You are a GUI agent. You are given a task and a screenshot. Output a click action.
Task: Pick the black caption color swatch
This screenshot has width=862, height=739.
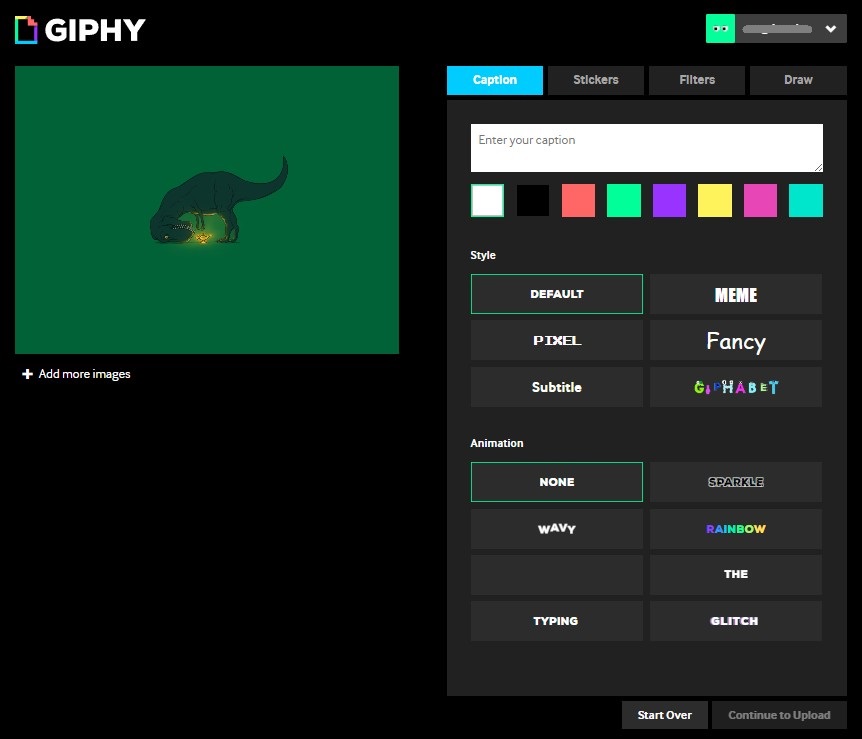[533, 201]
